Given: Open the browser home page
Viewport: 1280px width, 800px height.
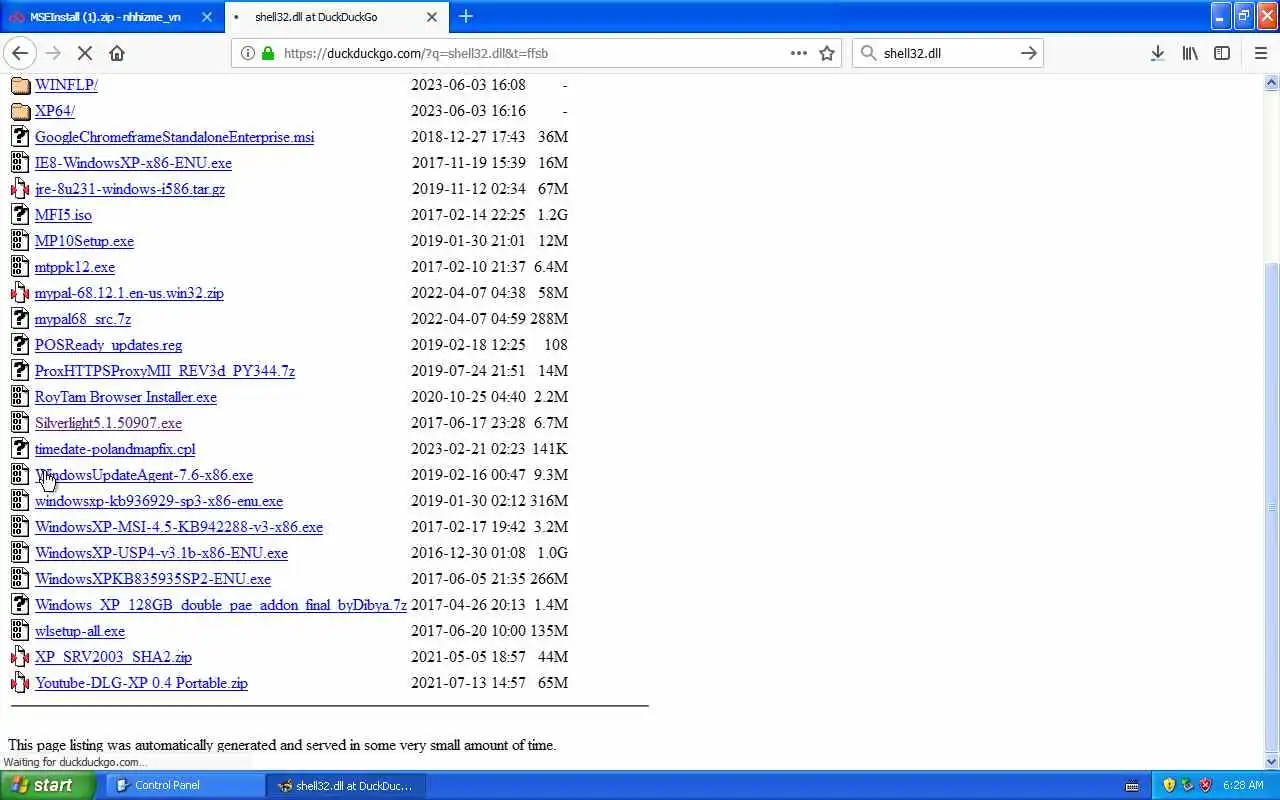Looking at the screenshot, I should tap(117, 53).
